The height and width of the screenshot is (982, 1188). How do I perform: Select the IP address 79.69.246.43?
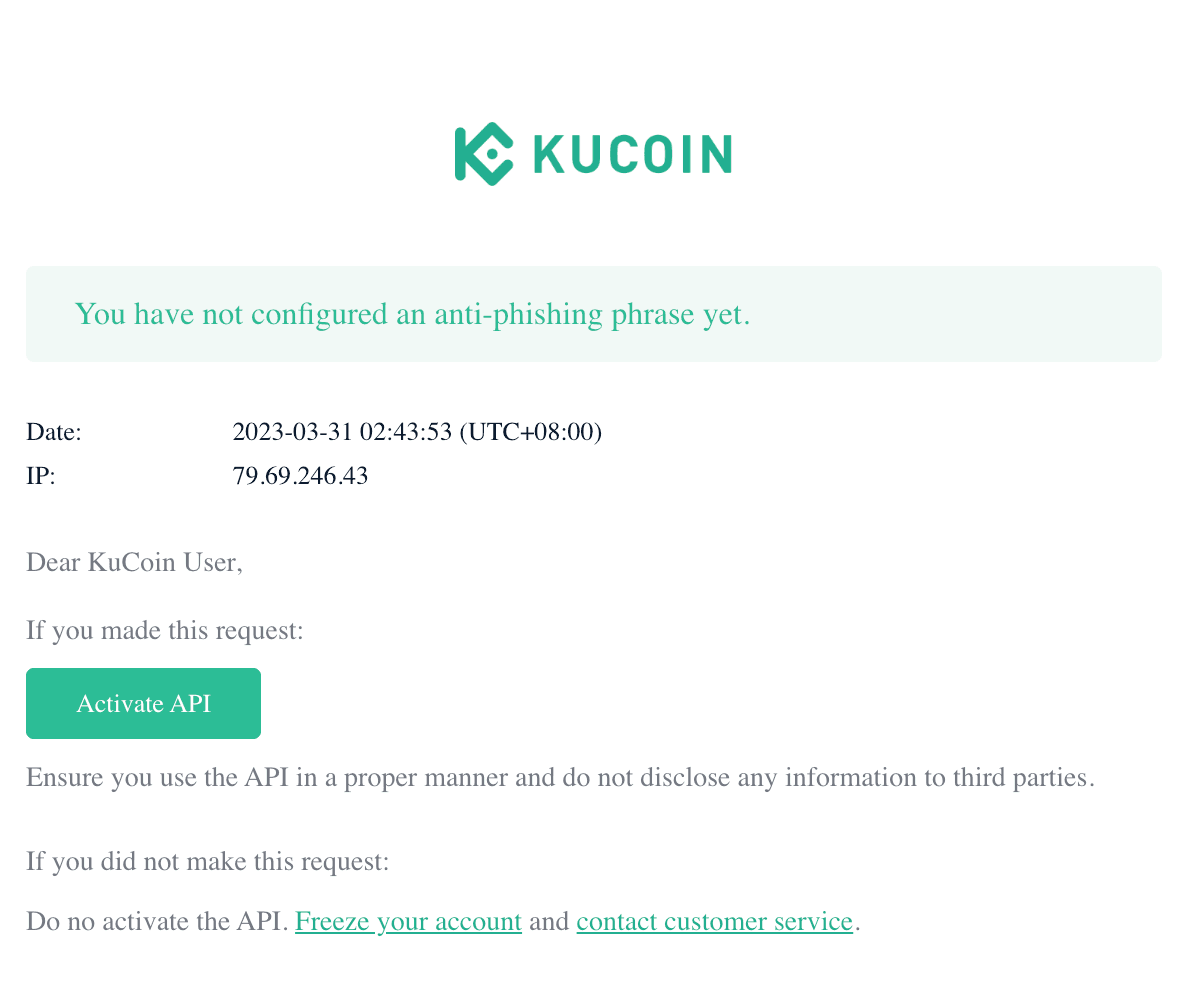(x=300, y=476)
